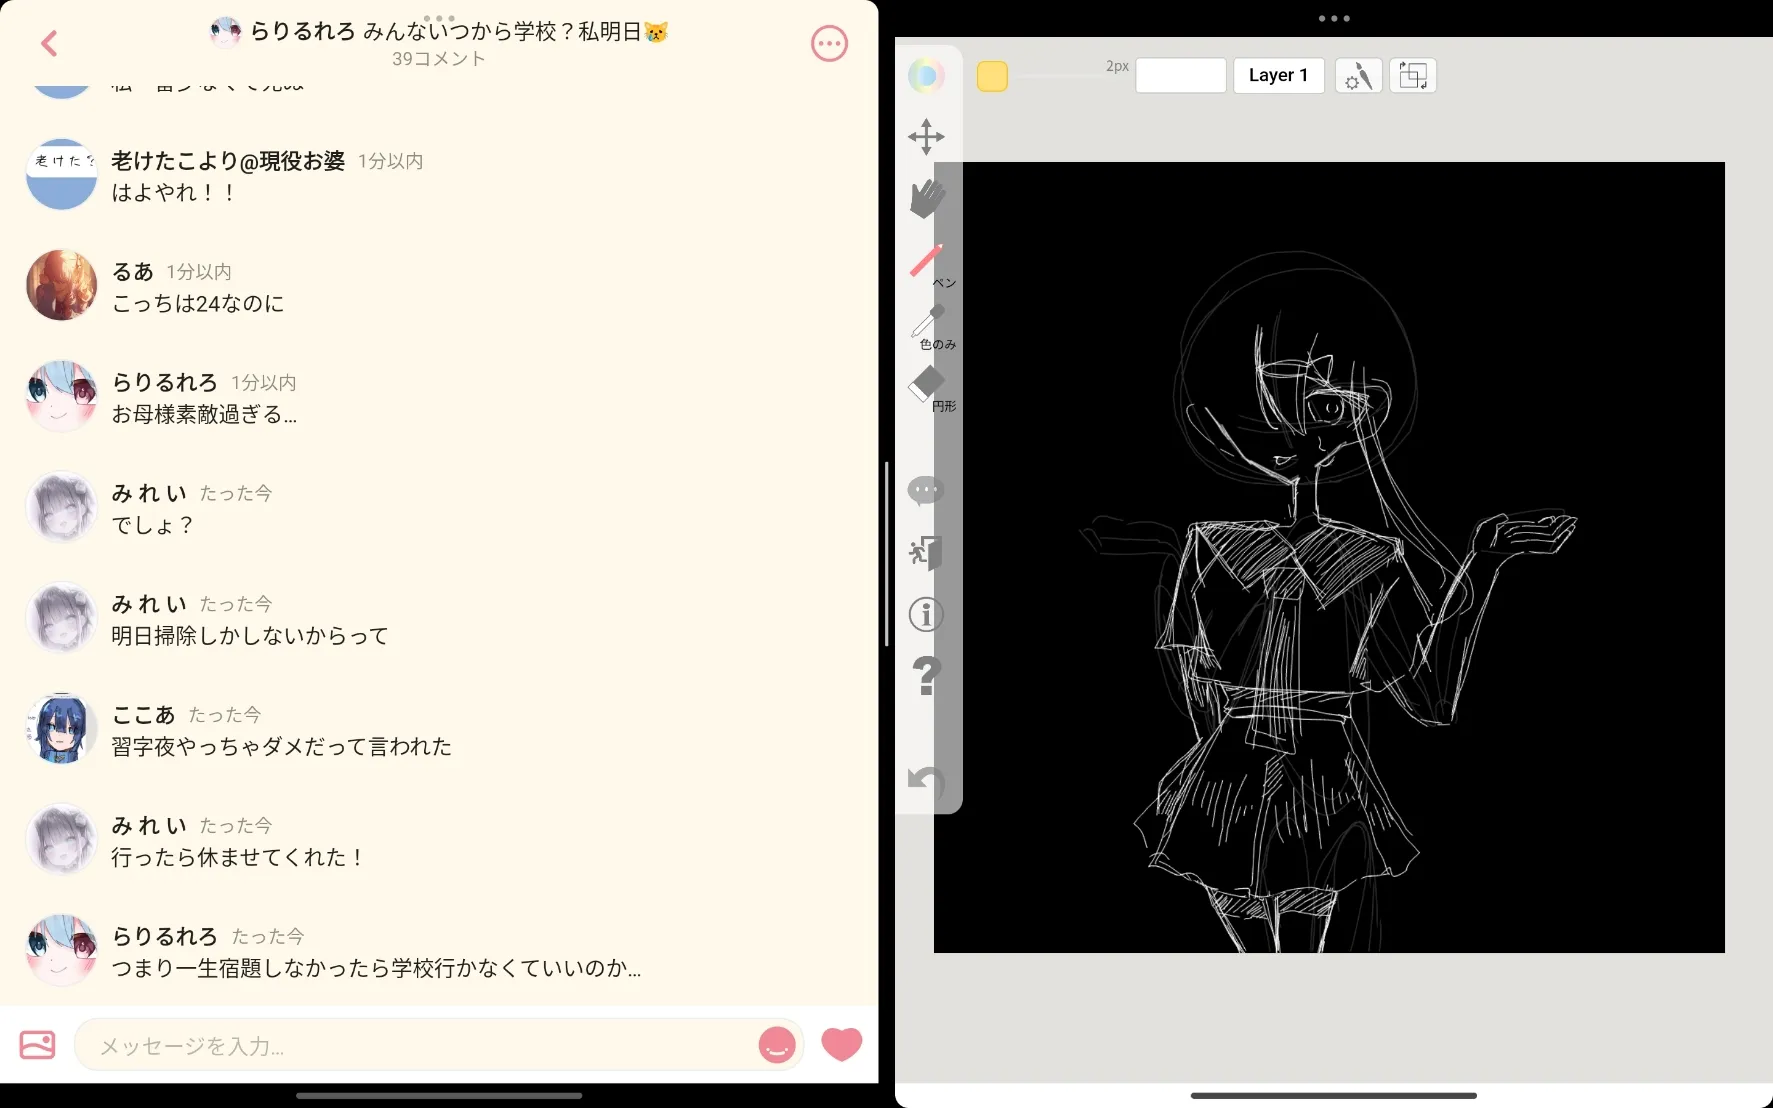This screenshot has width=1773, height=1108.
Task: Tap username 老けたこより@現役お婆
Action: click(x=228, y=161)
